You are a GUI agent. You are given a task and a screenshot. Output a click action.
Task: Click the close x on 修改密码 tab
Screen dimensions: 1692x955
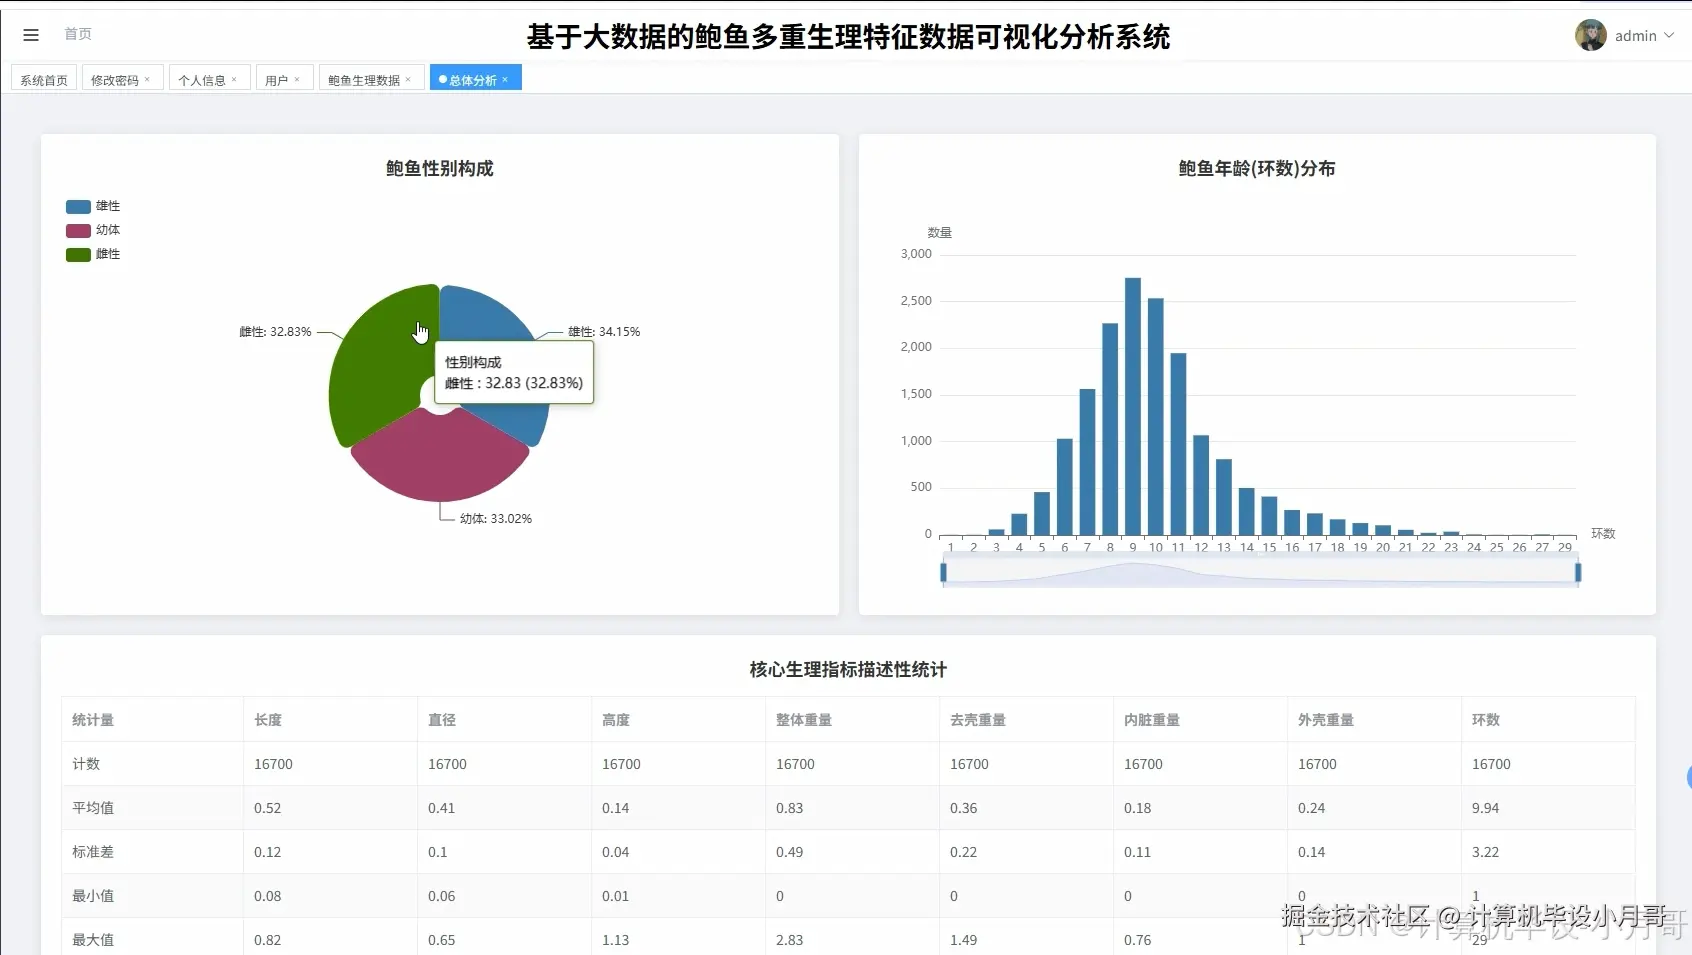click(x=149, y=78)
